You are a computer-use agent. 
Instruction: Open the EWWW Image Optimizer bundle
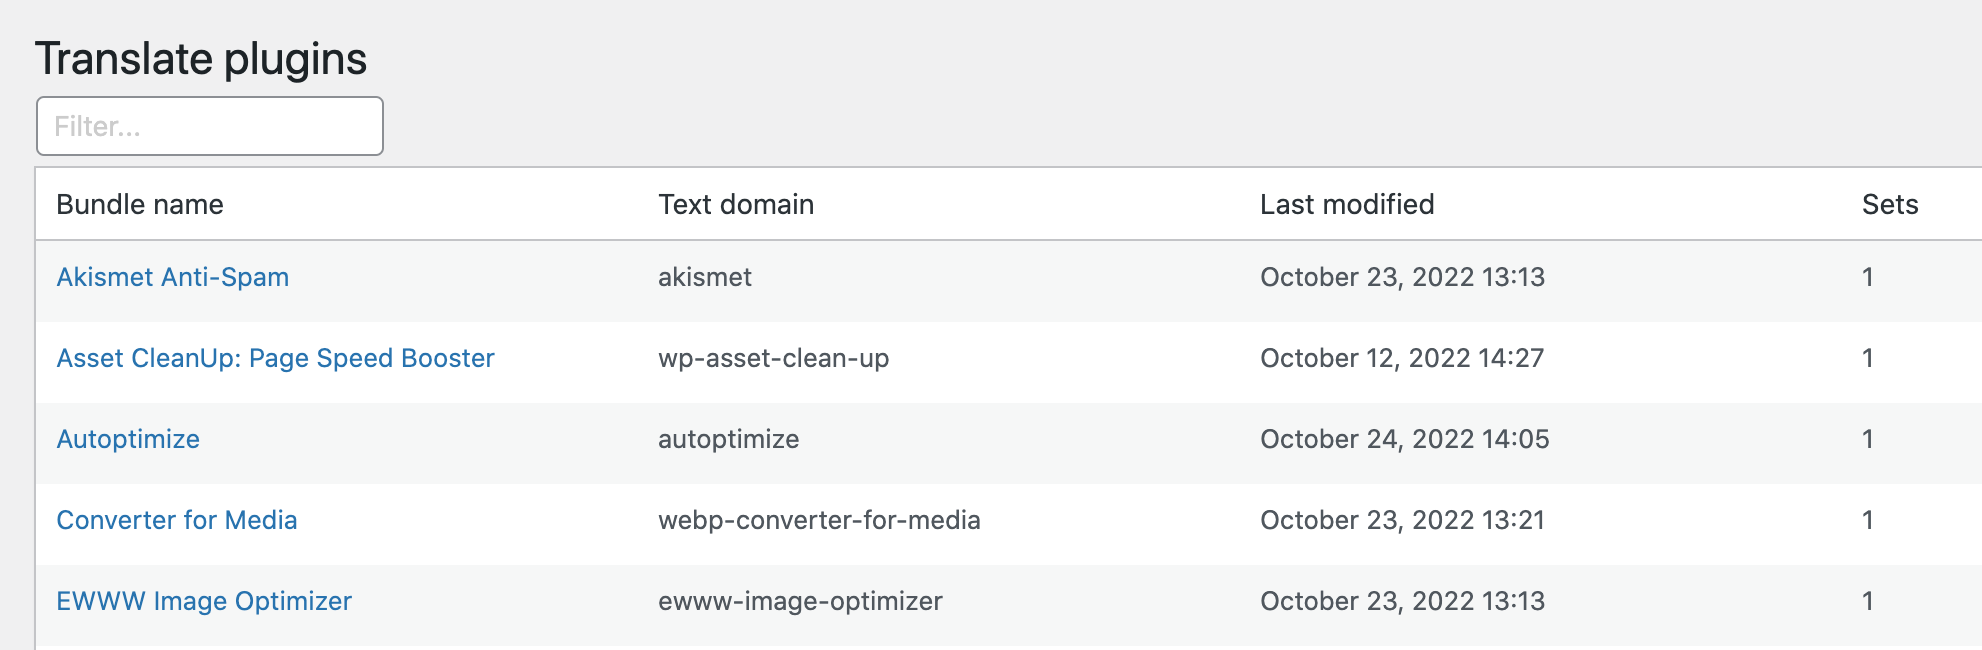204,601
